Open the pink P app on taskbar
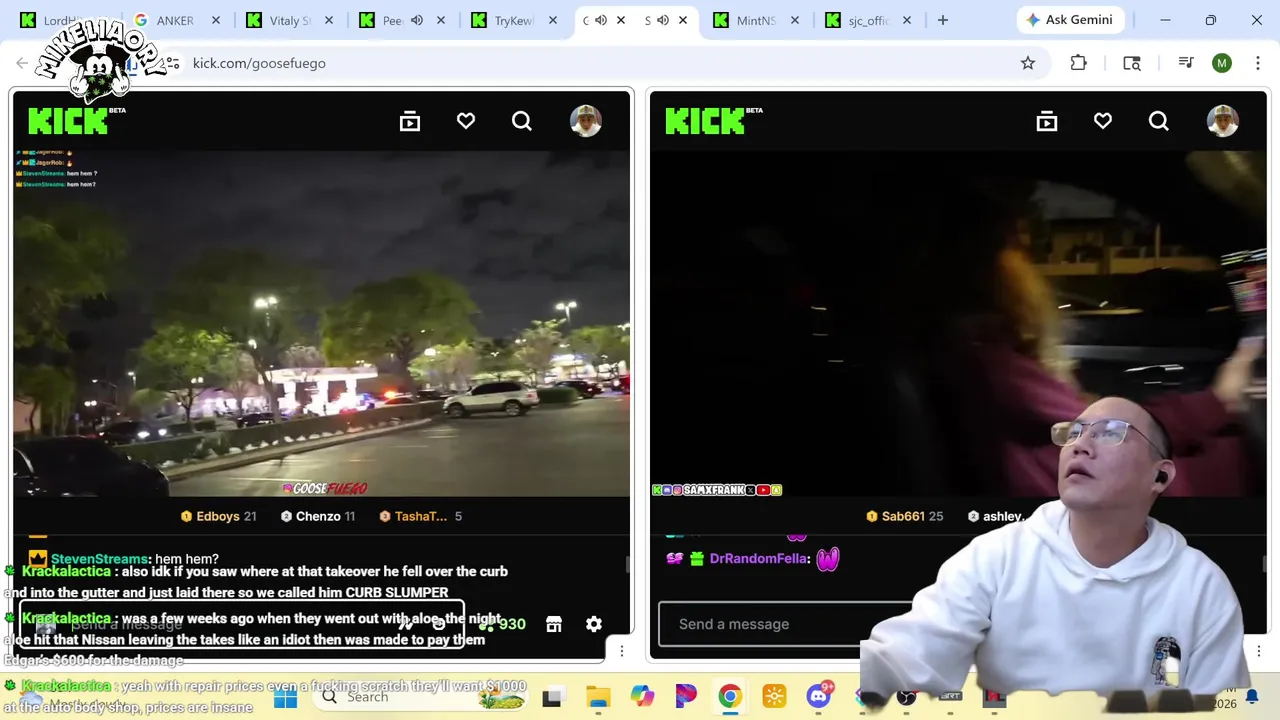The width and height of the screenshot is (1280, 720). (x=686, y=697)
